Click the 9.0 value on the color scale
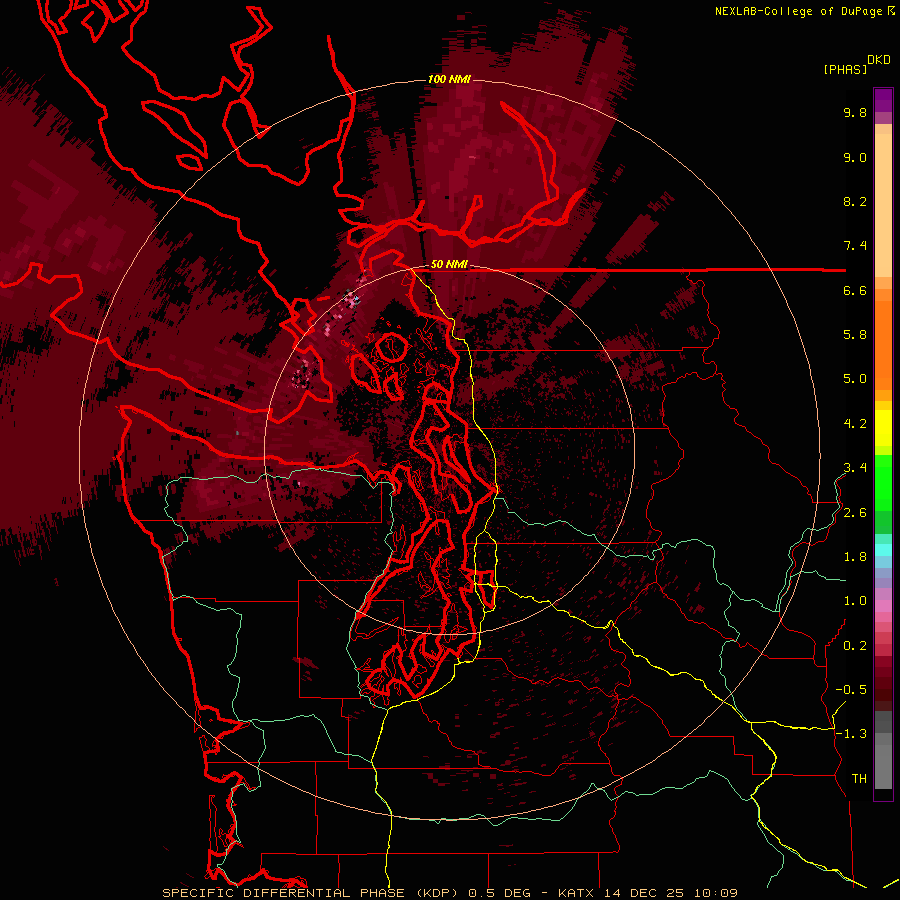 point(855,157)
